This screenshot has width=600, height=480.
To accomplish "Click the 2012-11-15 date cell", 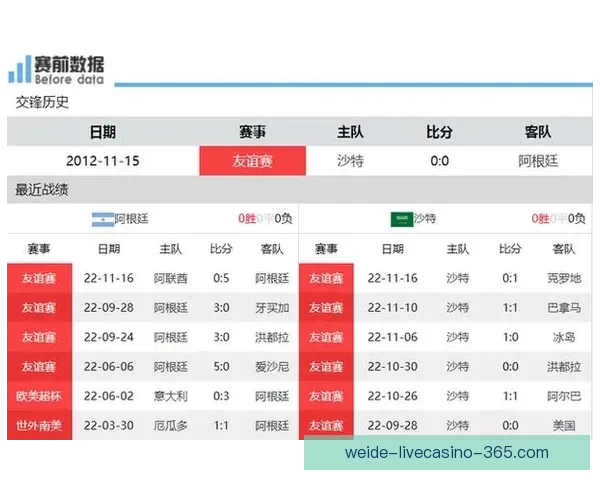I will click(x=103, y=161).
